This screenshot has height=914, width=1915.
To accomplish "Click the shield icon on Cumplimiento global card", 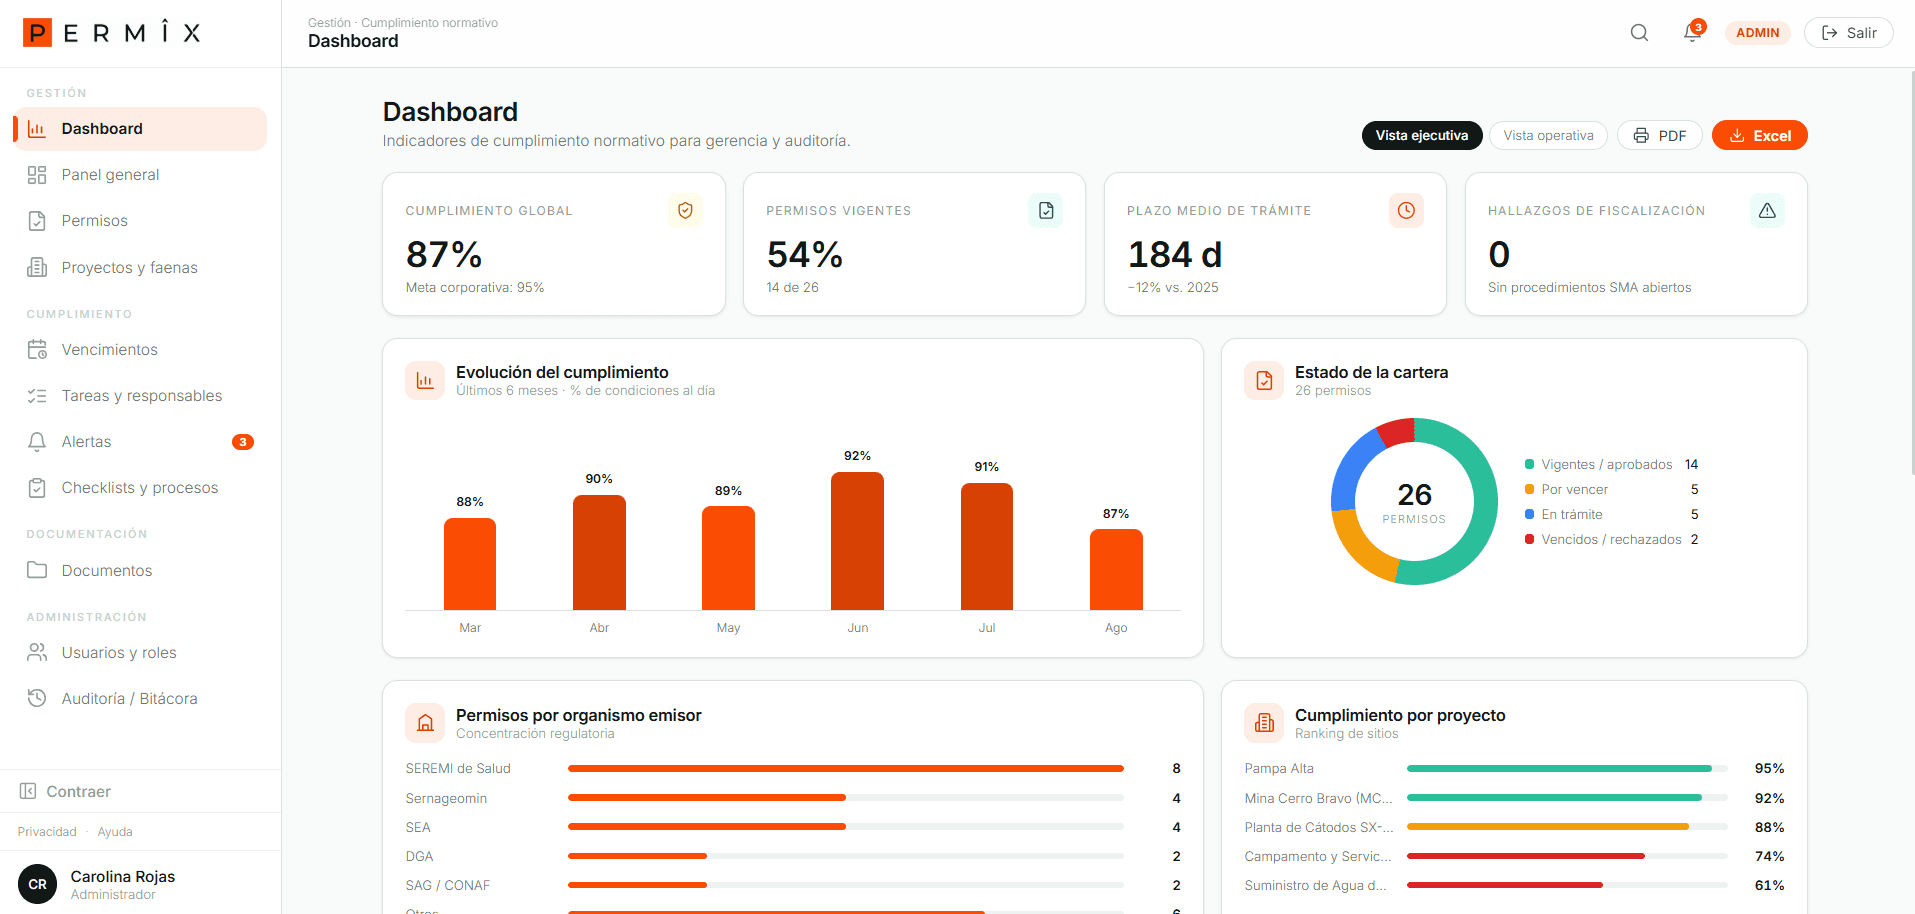I will pyautogui.click(x=685, y=210).
